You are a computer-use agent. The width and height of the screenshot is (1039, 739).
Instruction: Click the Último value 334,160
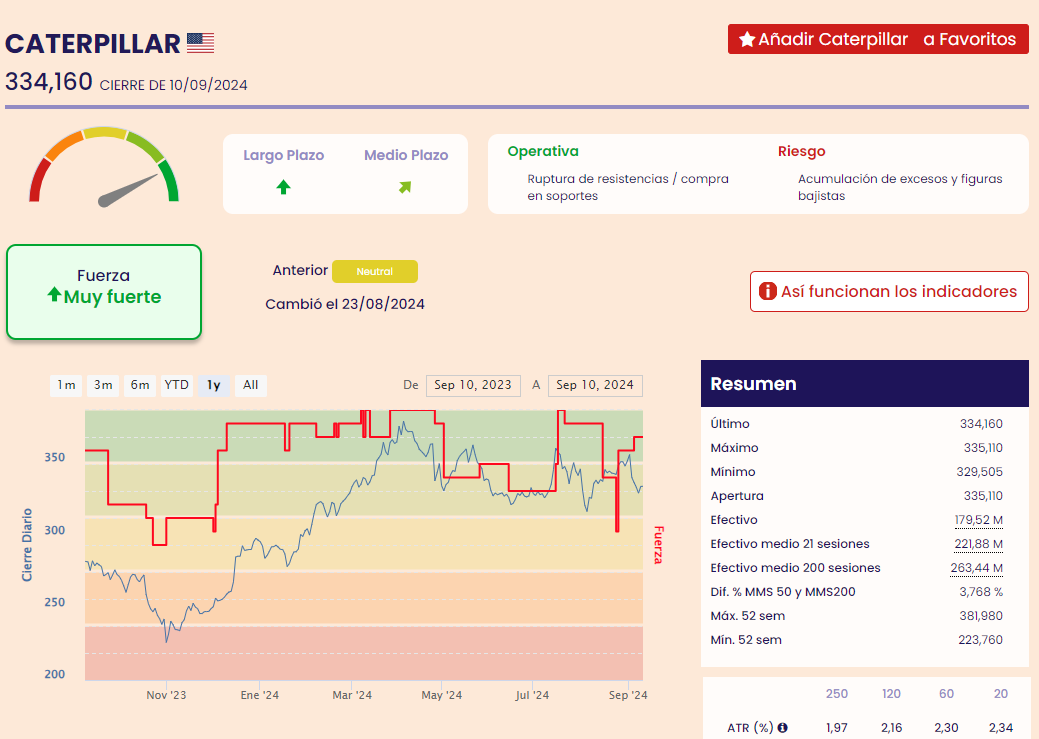pyautogui.click(x=981, y=424)
